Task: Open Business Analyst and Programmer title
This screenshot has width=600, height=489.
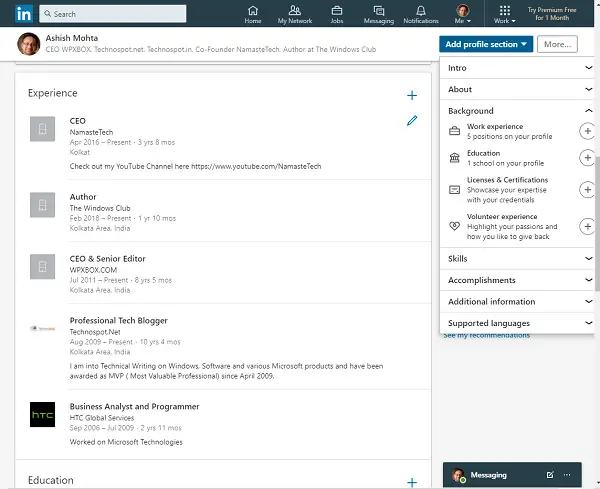Action: (x=134, y=406)
